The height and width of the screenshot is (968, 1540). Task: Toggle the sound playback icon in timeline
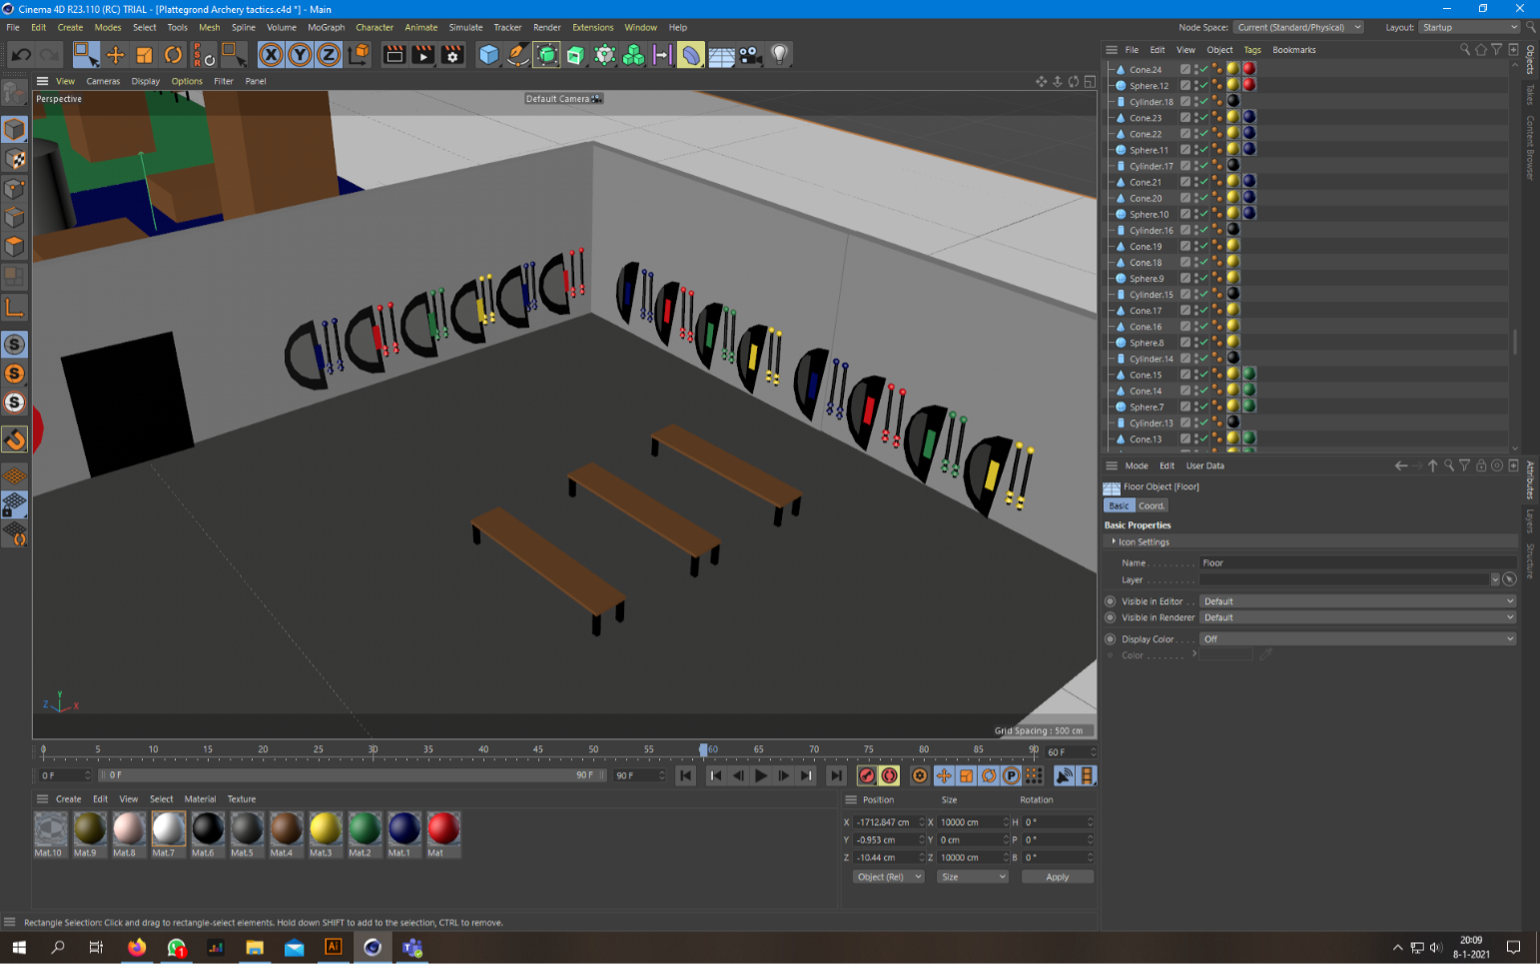1064,776
